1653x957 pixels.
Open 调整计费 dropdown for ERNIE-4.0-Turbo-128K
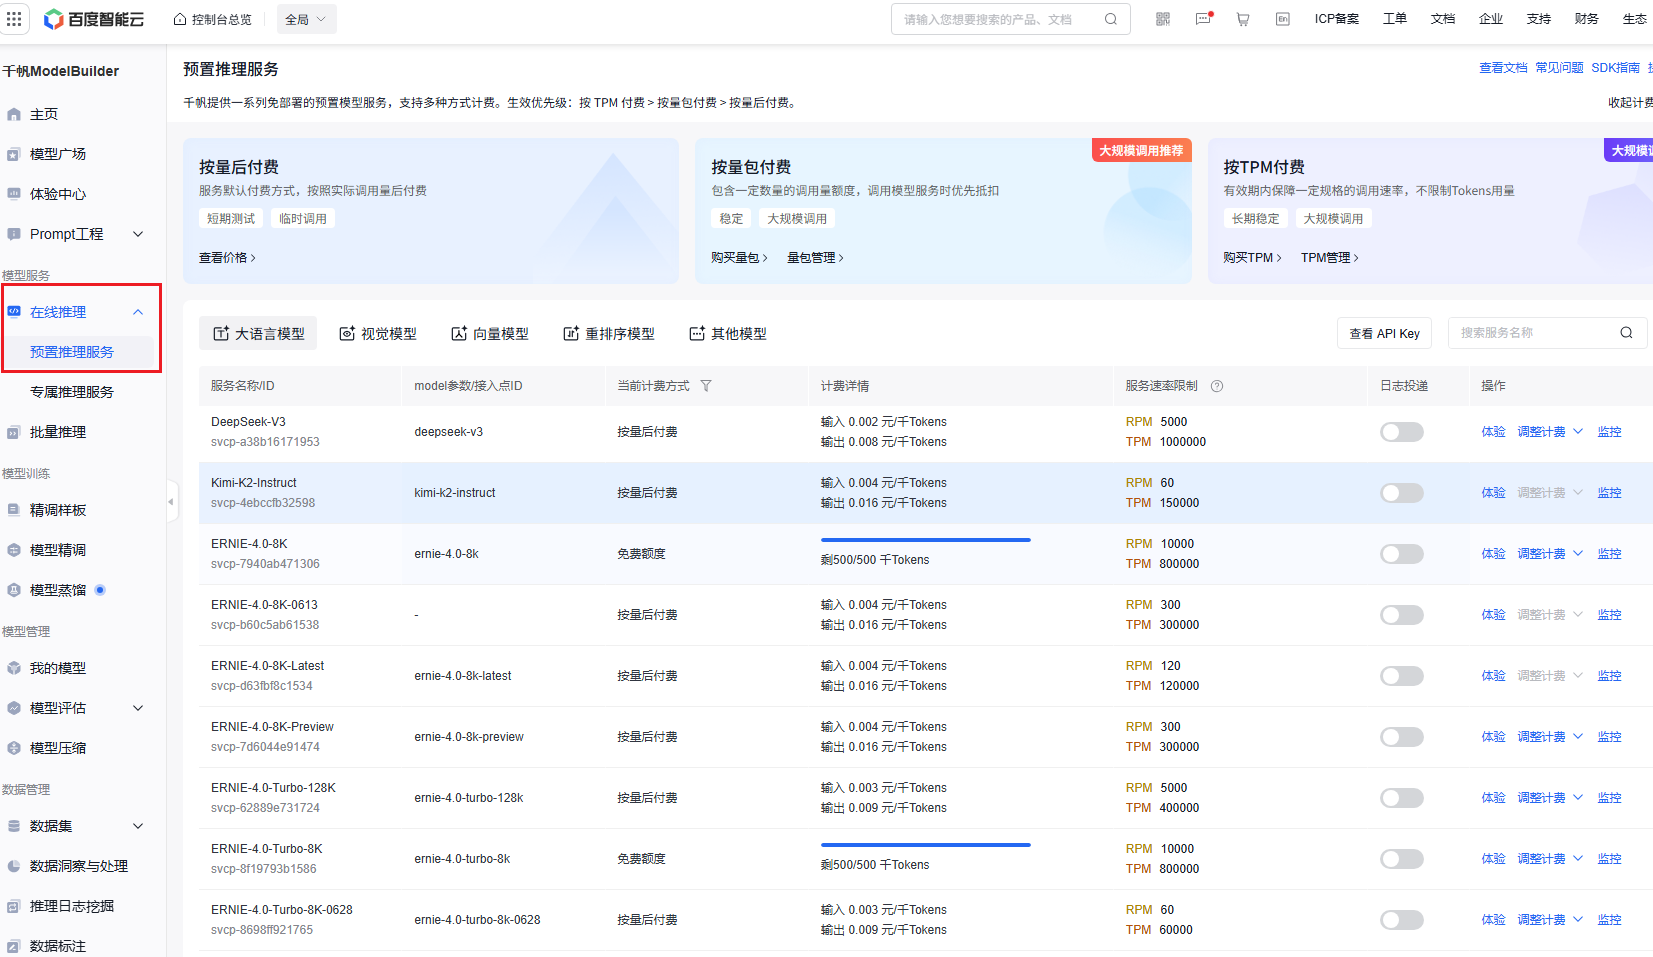coord(1550,798)
